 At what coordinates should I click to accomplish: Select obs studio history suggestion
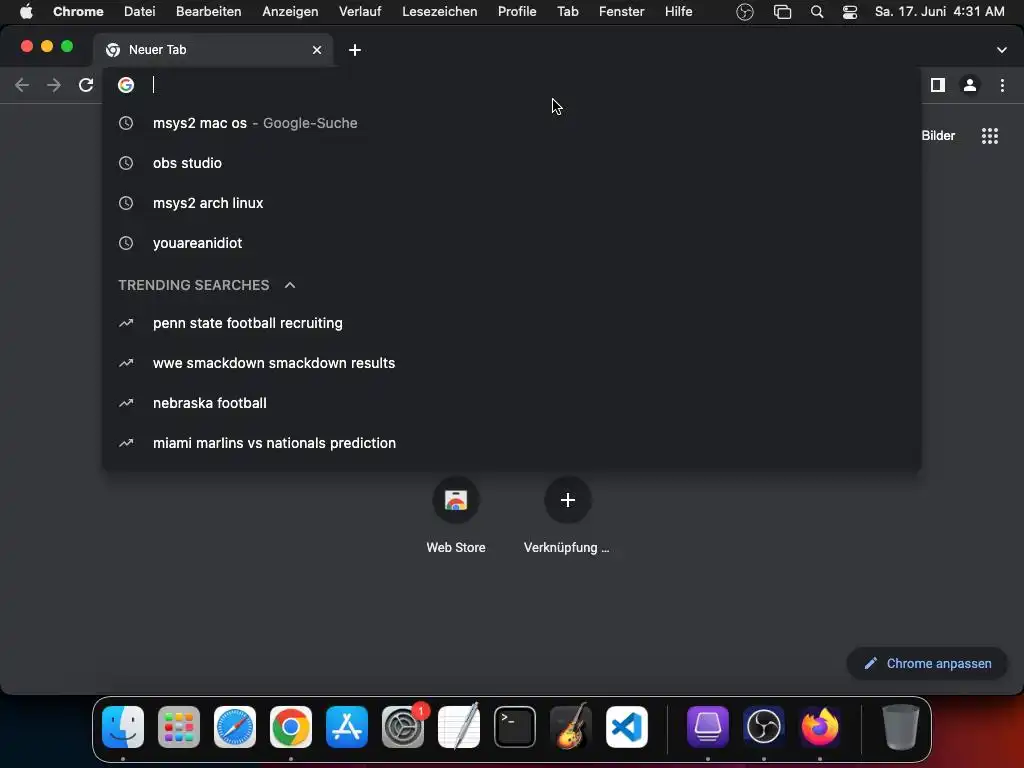[x=511, y=163]
